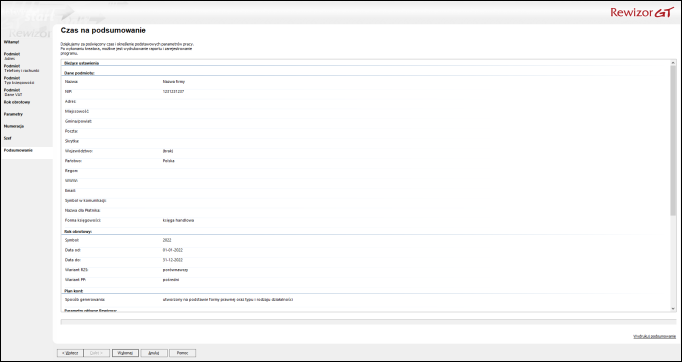
Task: Go back with the Wstecz button
Action: coord(70,353)
